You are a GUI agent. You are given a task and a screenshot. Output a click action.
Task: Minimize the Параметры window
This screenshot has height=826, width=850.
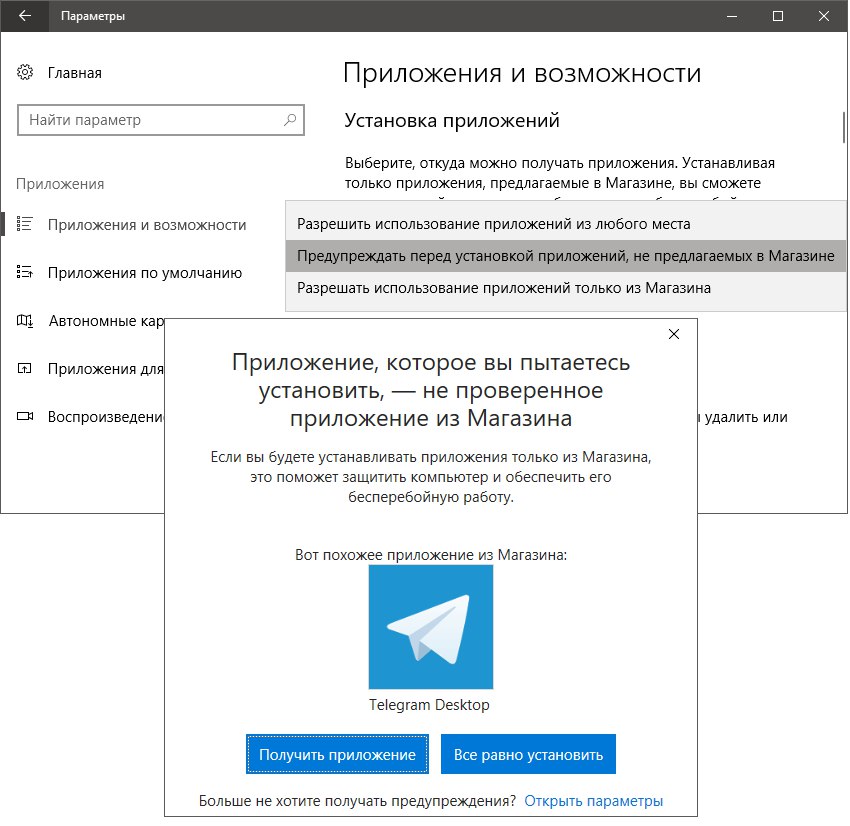[x=732, y=16]
